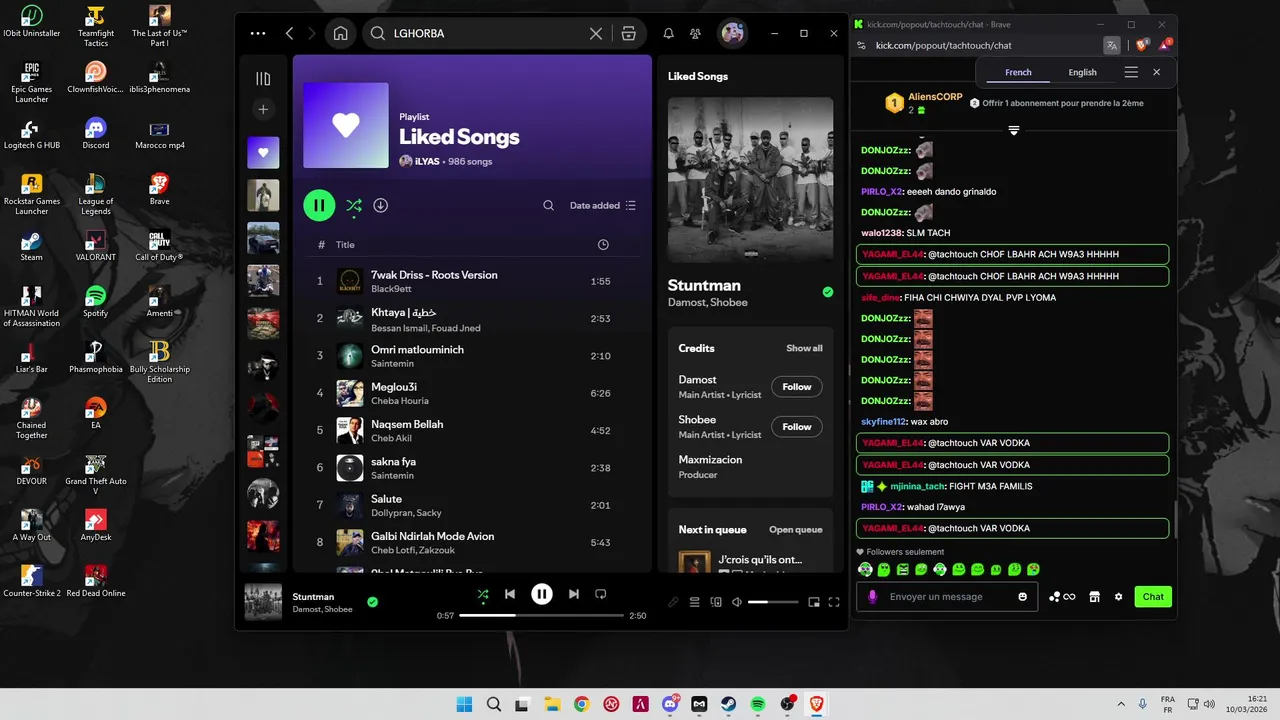Click the plus Create button in Spotify sidebar
The width and height of the screenshot is (1280, 720).
click(x=263, y=110)
